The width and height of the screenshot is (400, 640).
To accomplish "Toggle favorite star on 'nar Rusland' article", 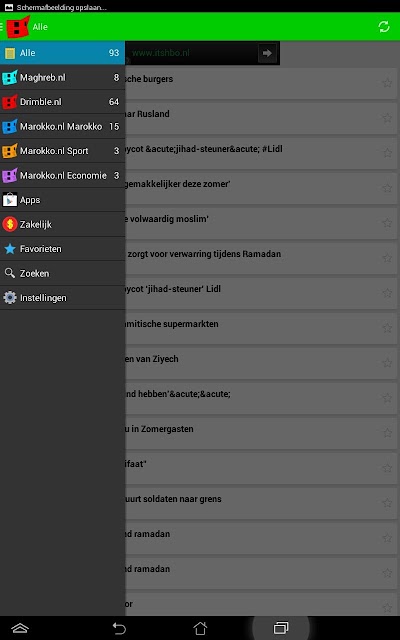I will (x=387, y=118).
